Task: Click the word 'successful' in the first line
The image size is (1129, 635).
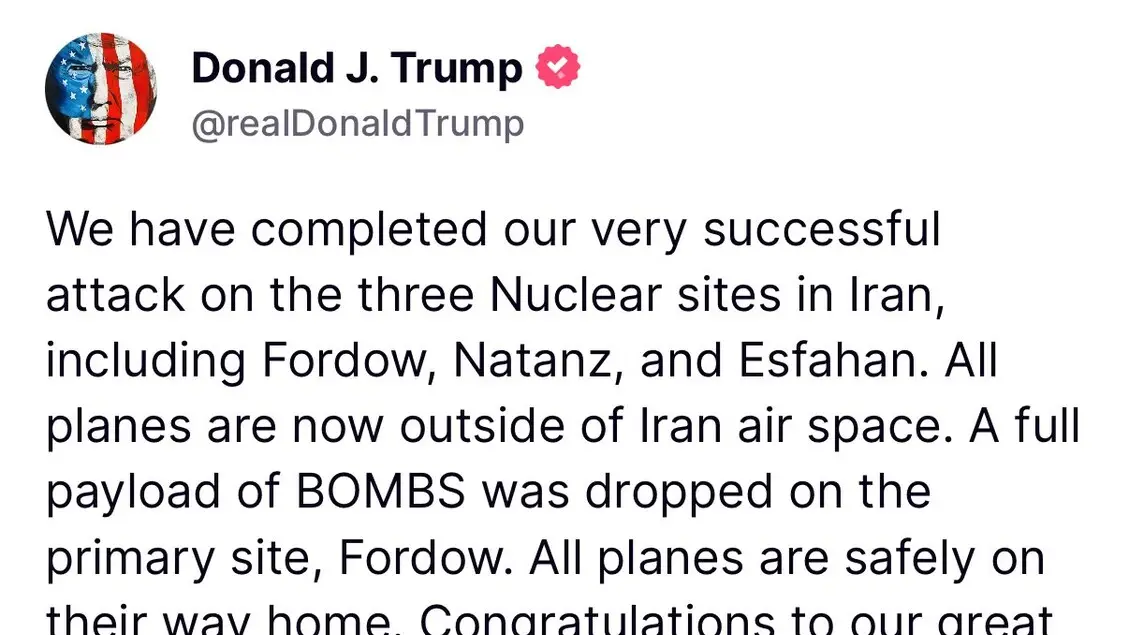Action: (x=822, y=230)
